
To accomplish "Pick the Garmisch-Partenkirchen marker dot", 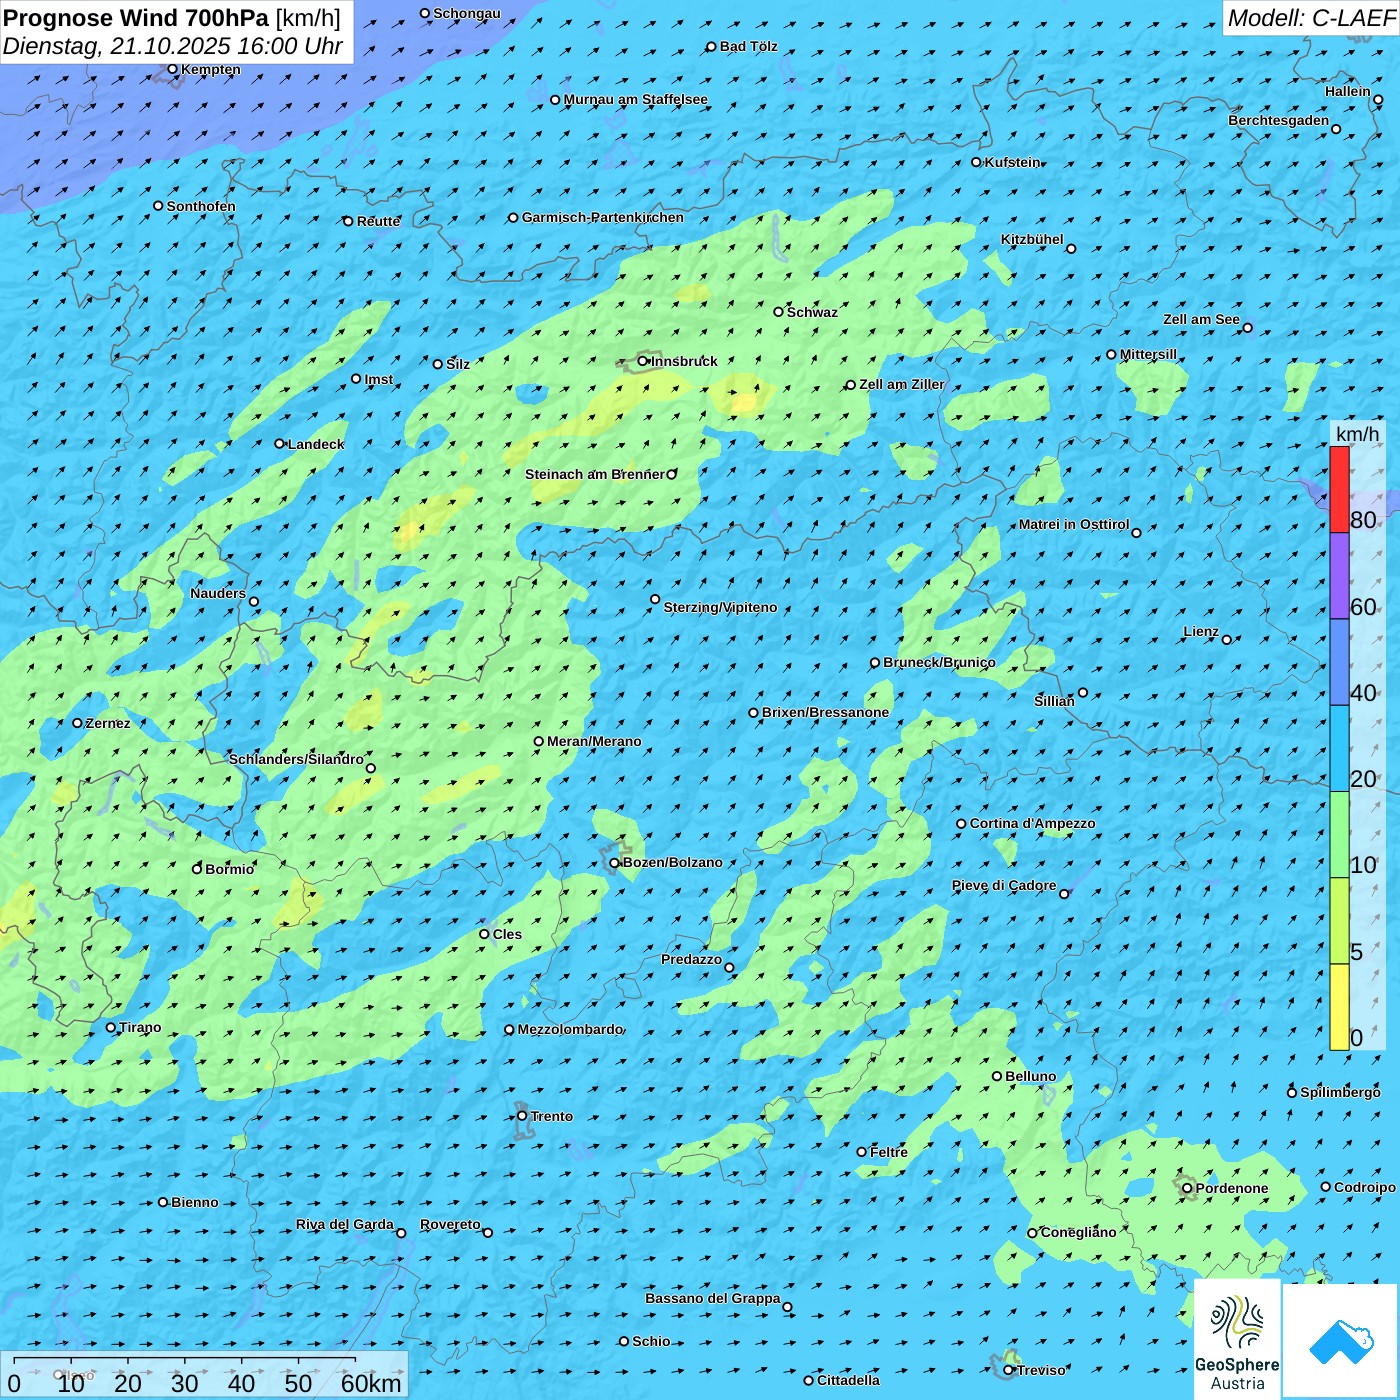I will 513,217.
